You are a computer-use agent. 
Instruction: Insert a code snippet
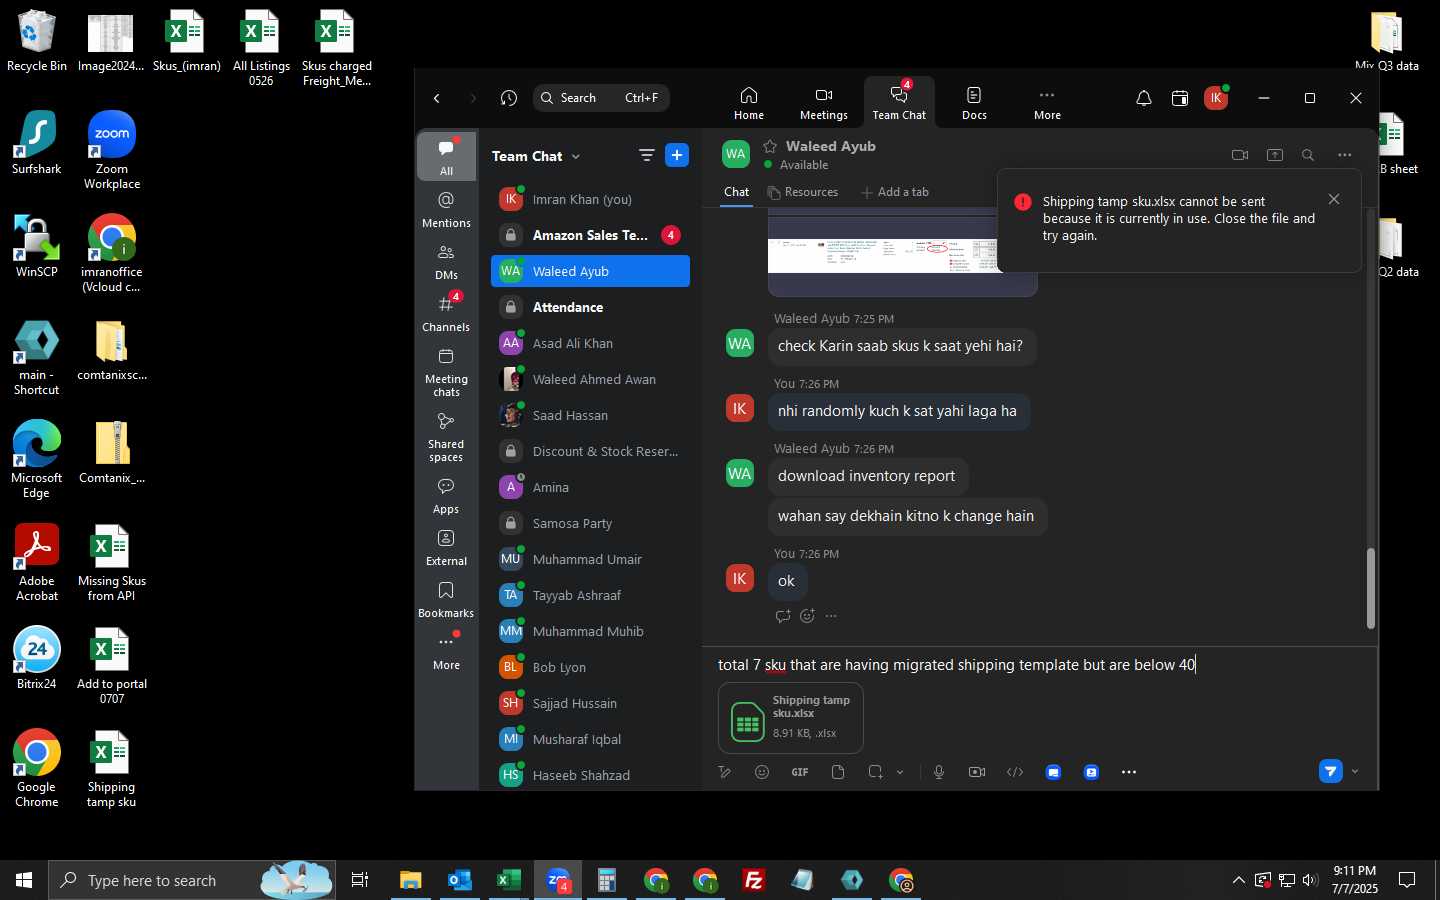[x=1015, y=772]
